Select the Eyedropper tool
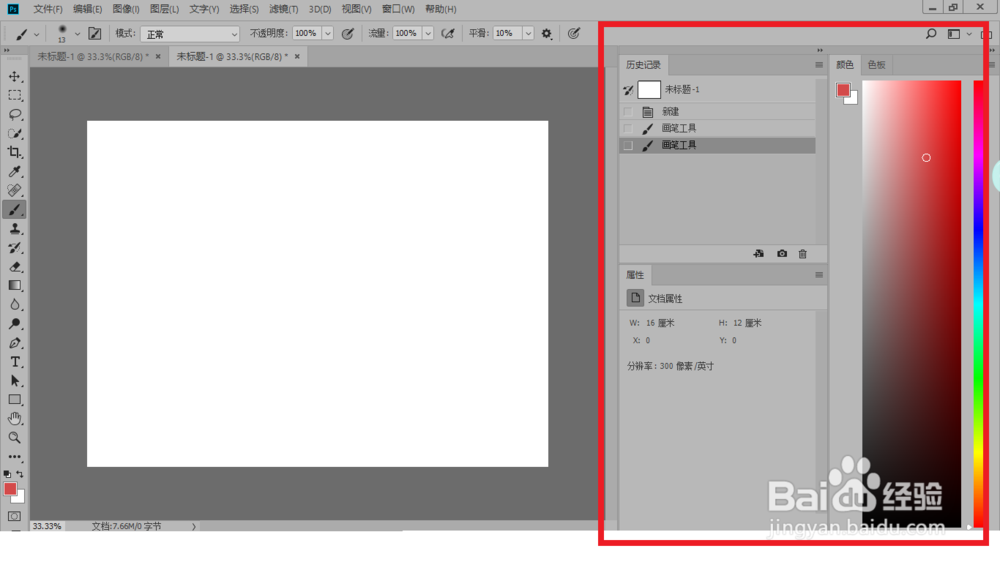Viewport: 1000px width, 562px height. (x=14, y=172)
